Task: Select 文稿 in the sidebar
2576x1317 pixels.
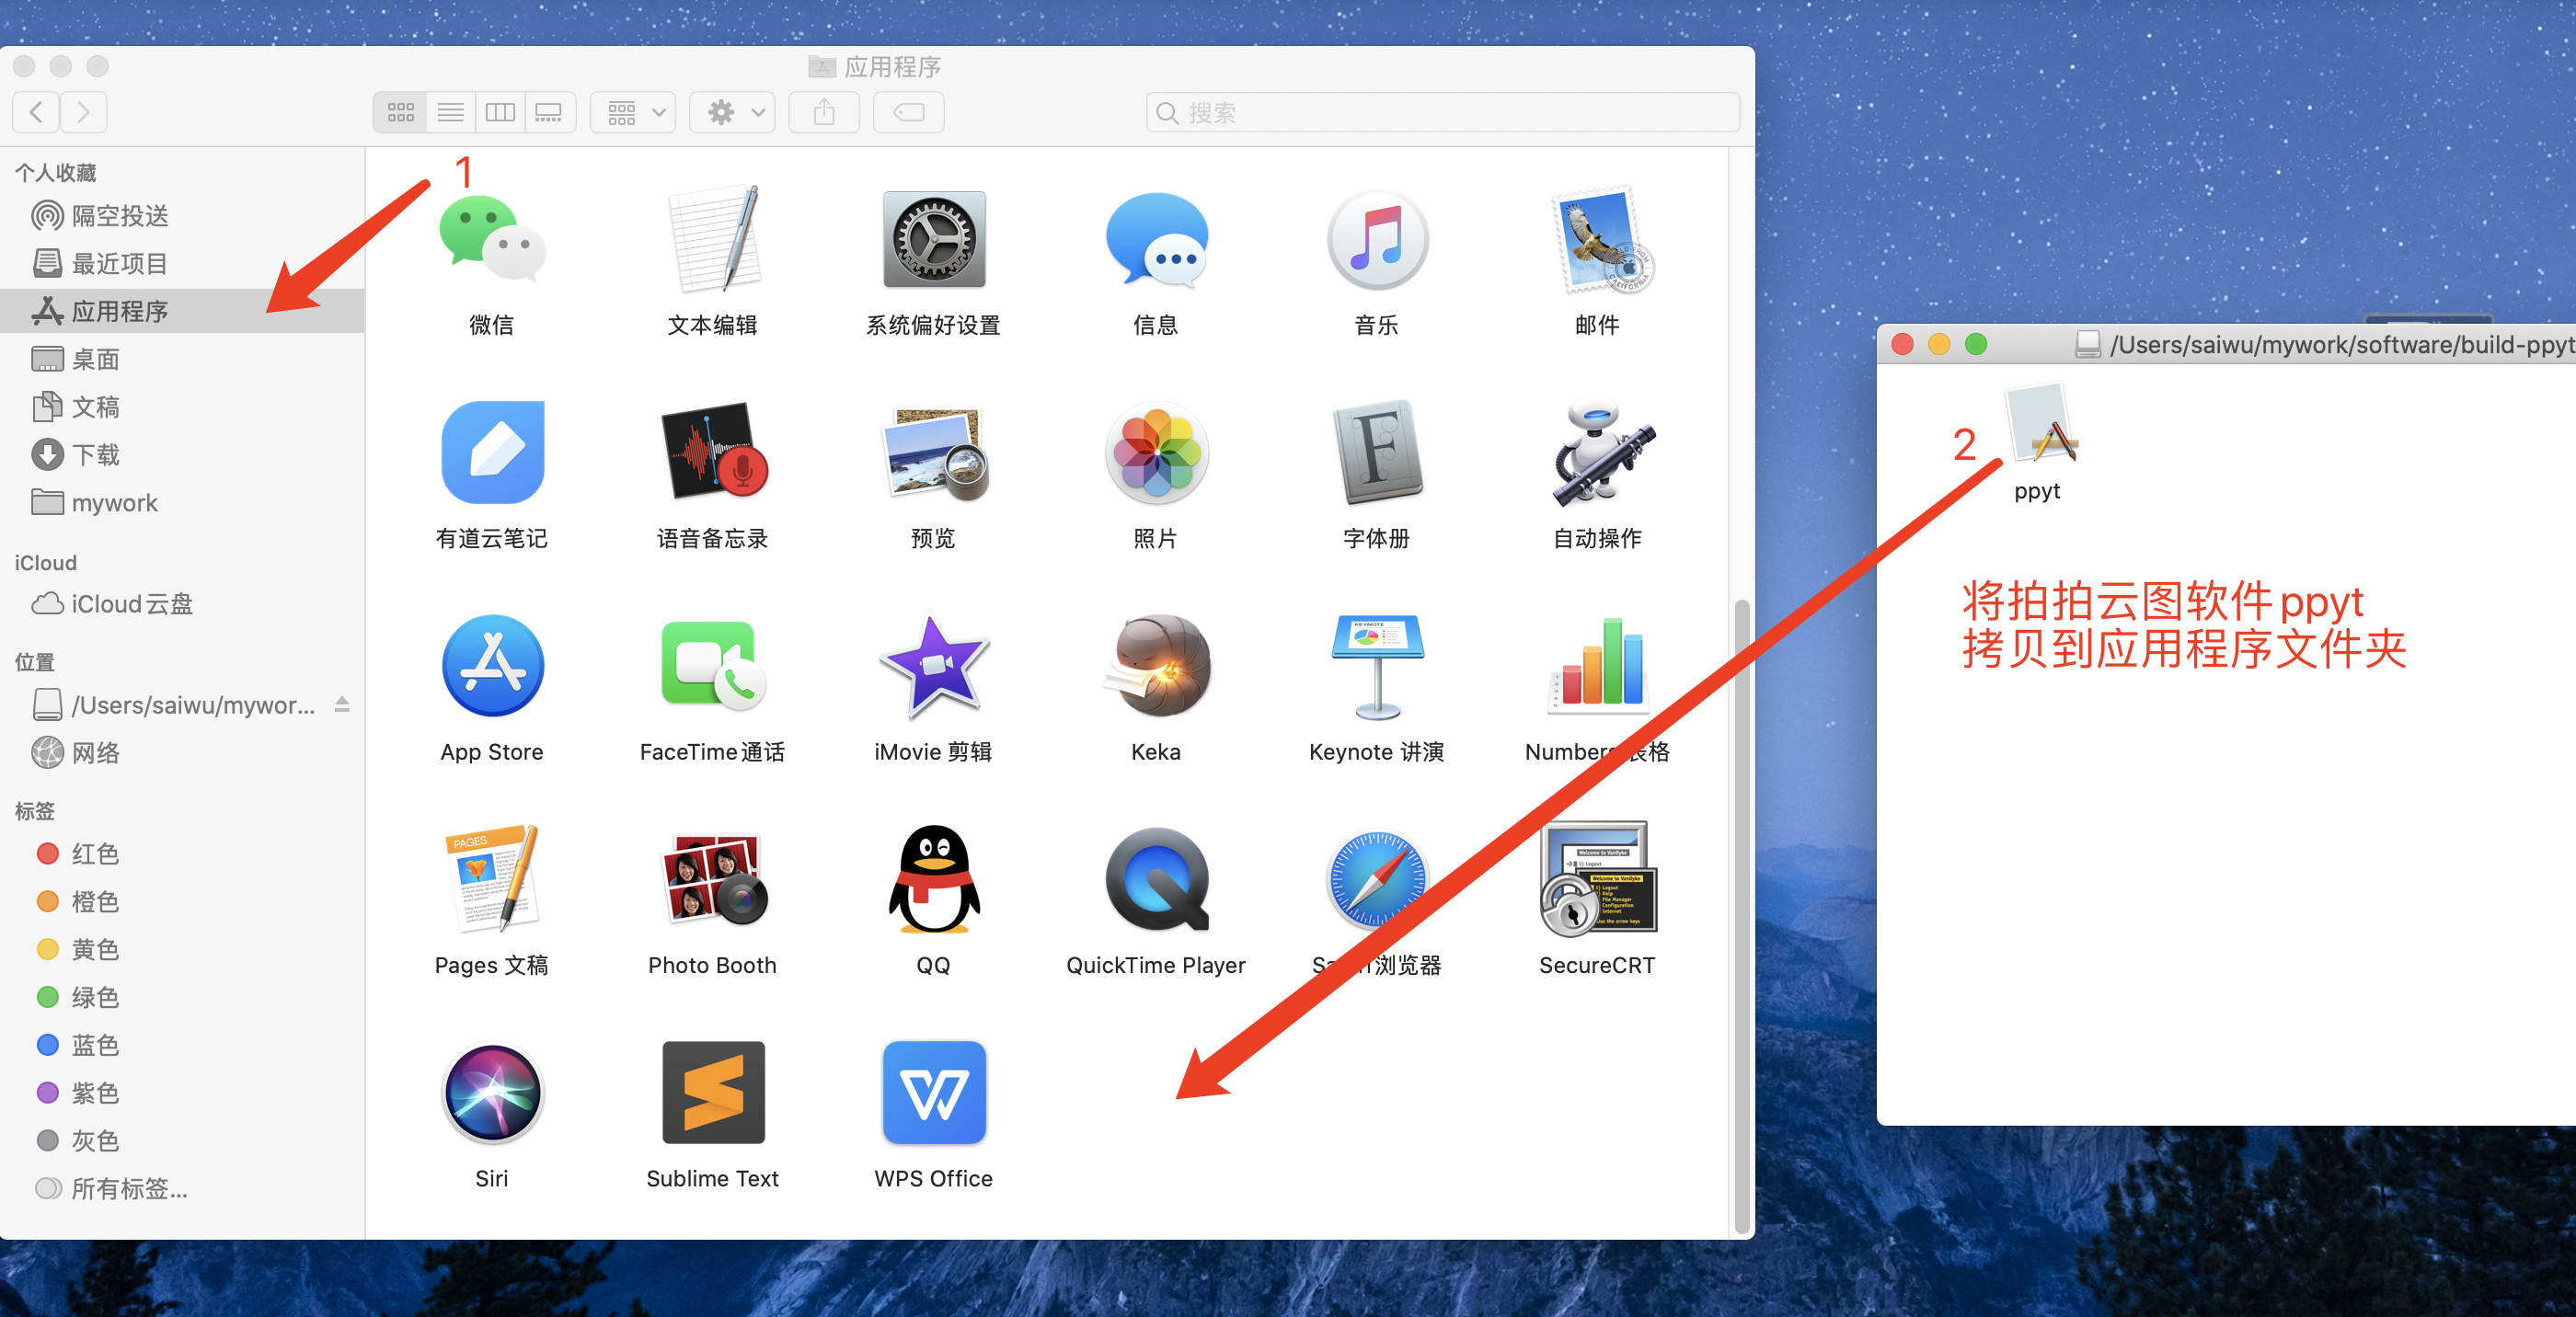Action: pos(182,407)
